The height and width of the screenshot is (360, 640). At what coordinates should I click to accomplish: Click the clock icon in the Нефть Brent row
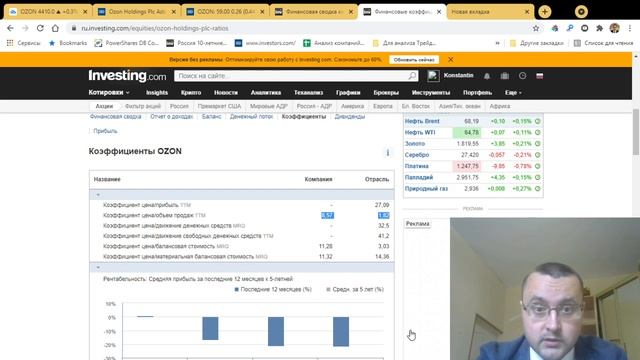pos(538,121)
